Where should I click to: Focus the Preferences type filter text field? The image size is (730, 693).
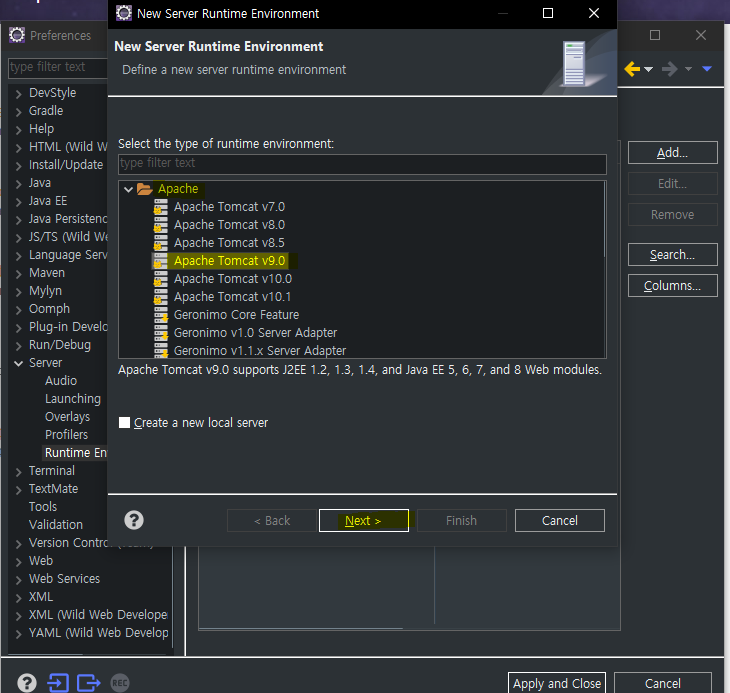(58, 67)
